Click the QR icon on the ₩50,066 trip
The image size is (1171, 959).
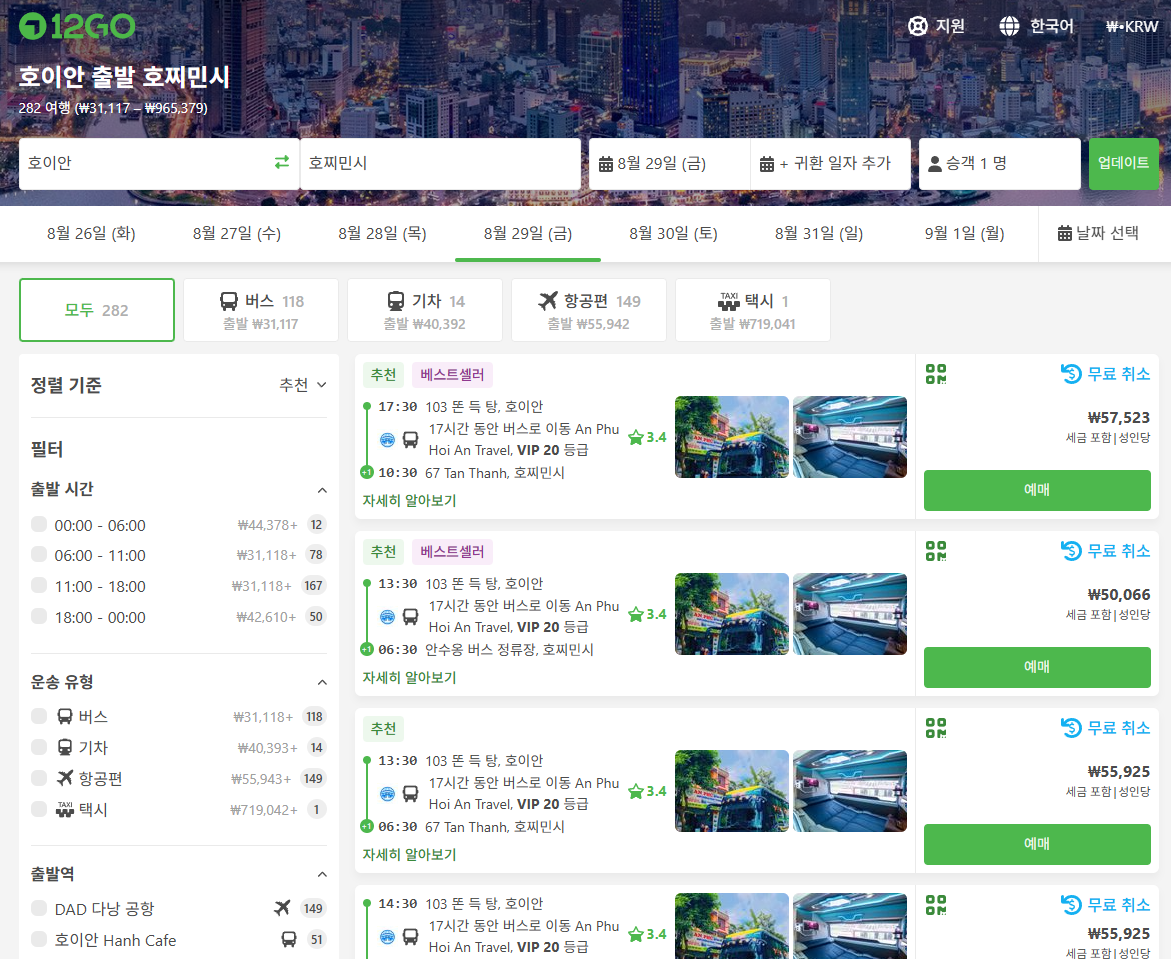(x=935, y=550)
